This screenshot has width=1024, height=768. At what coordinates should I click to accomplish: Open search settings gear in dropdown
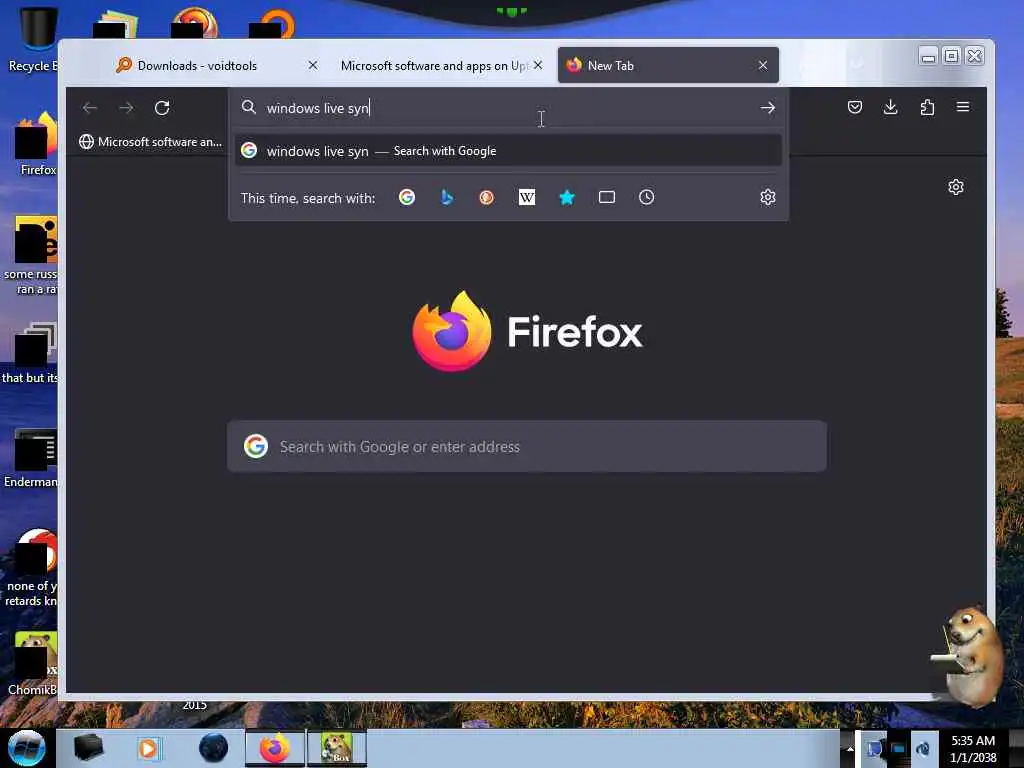768,197
